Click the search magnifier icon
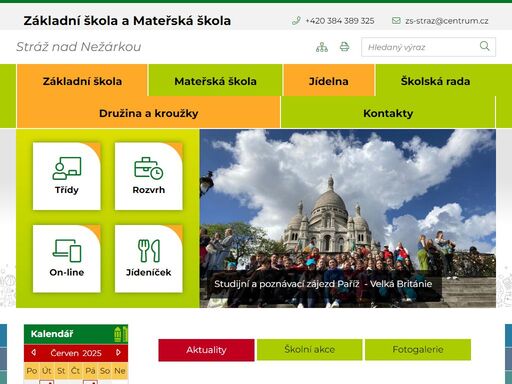Viewport: 512px width, 384px height. (485, 46)
